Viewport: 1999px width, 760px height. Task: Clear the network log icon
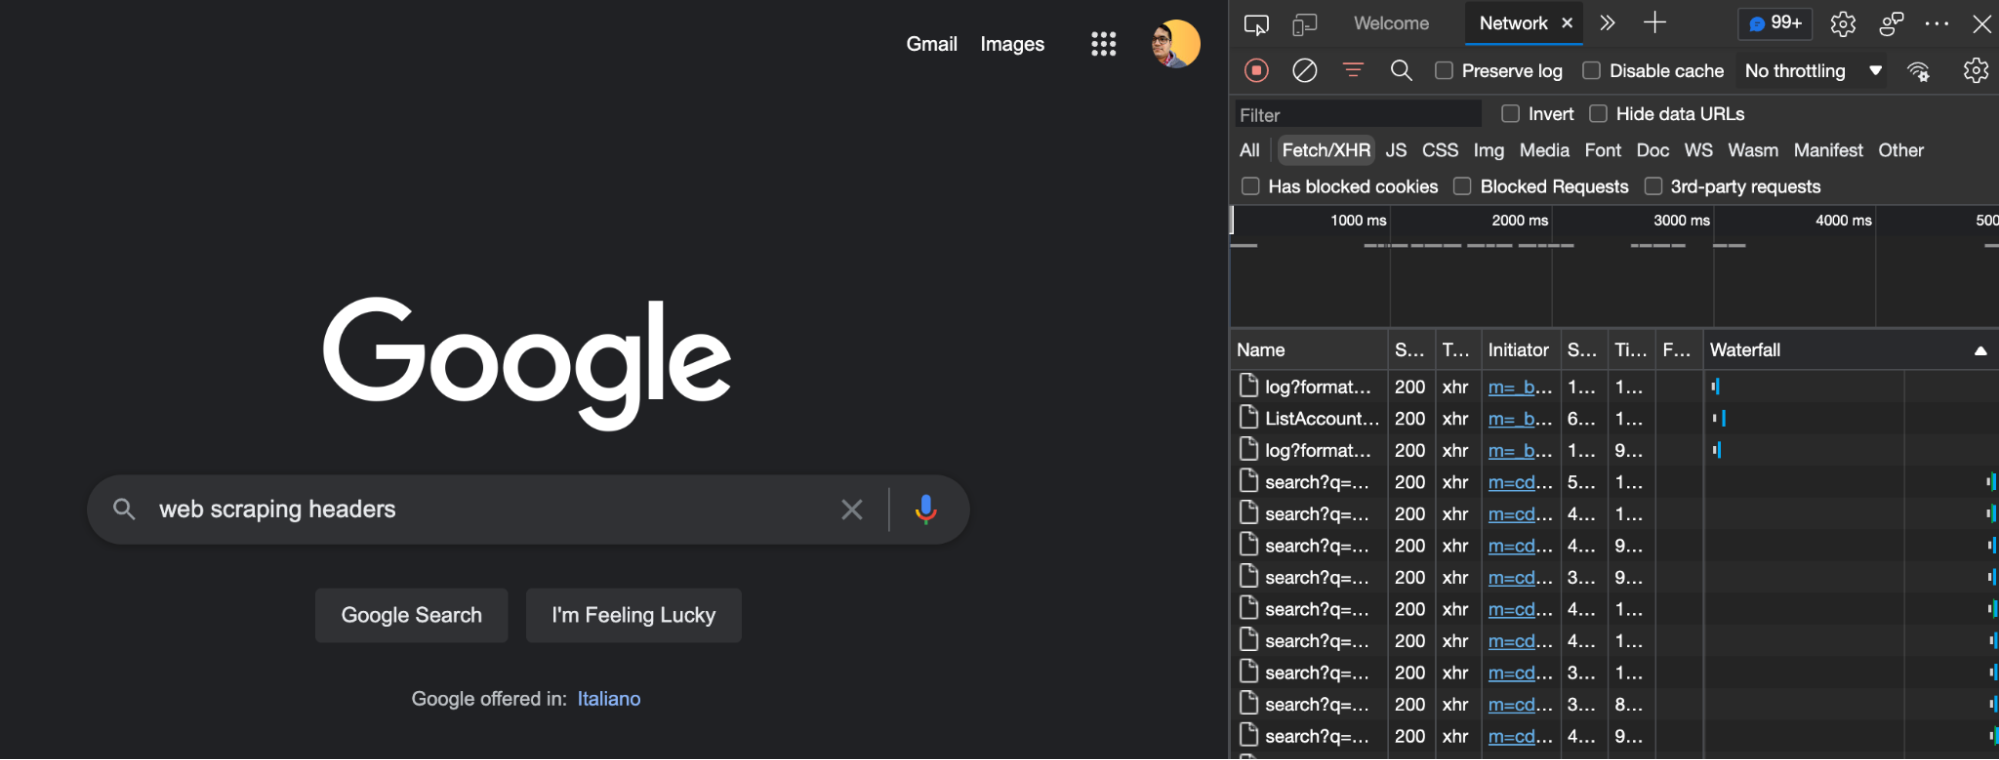pyautogui.click(x=1305, y=71)
